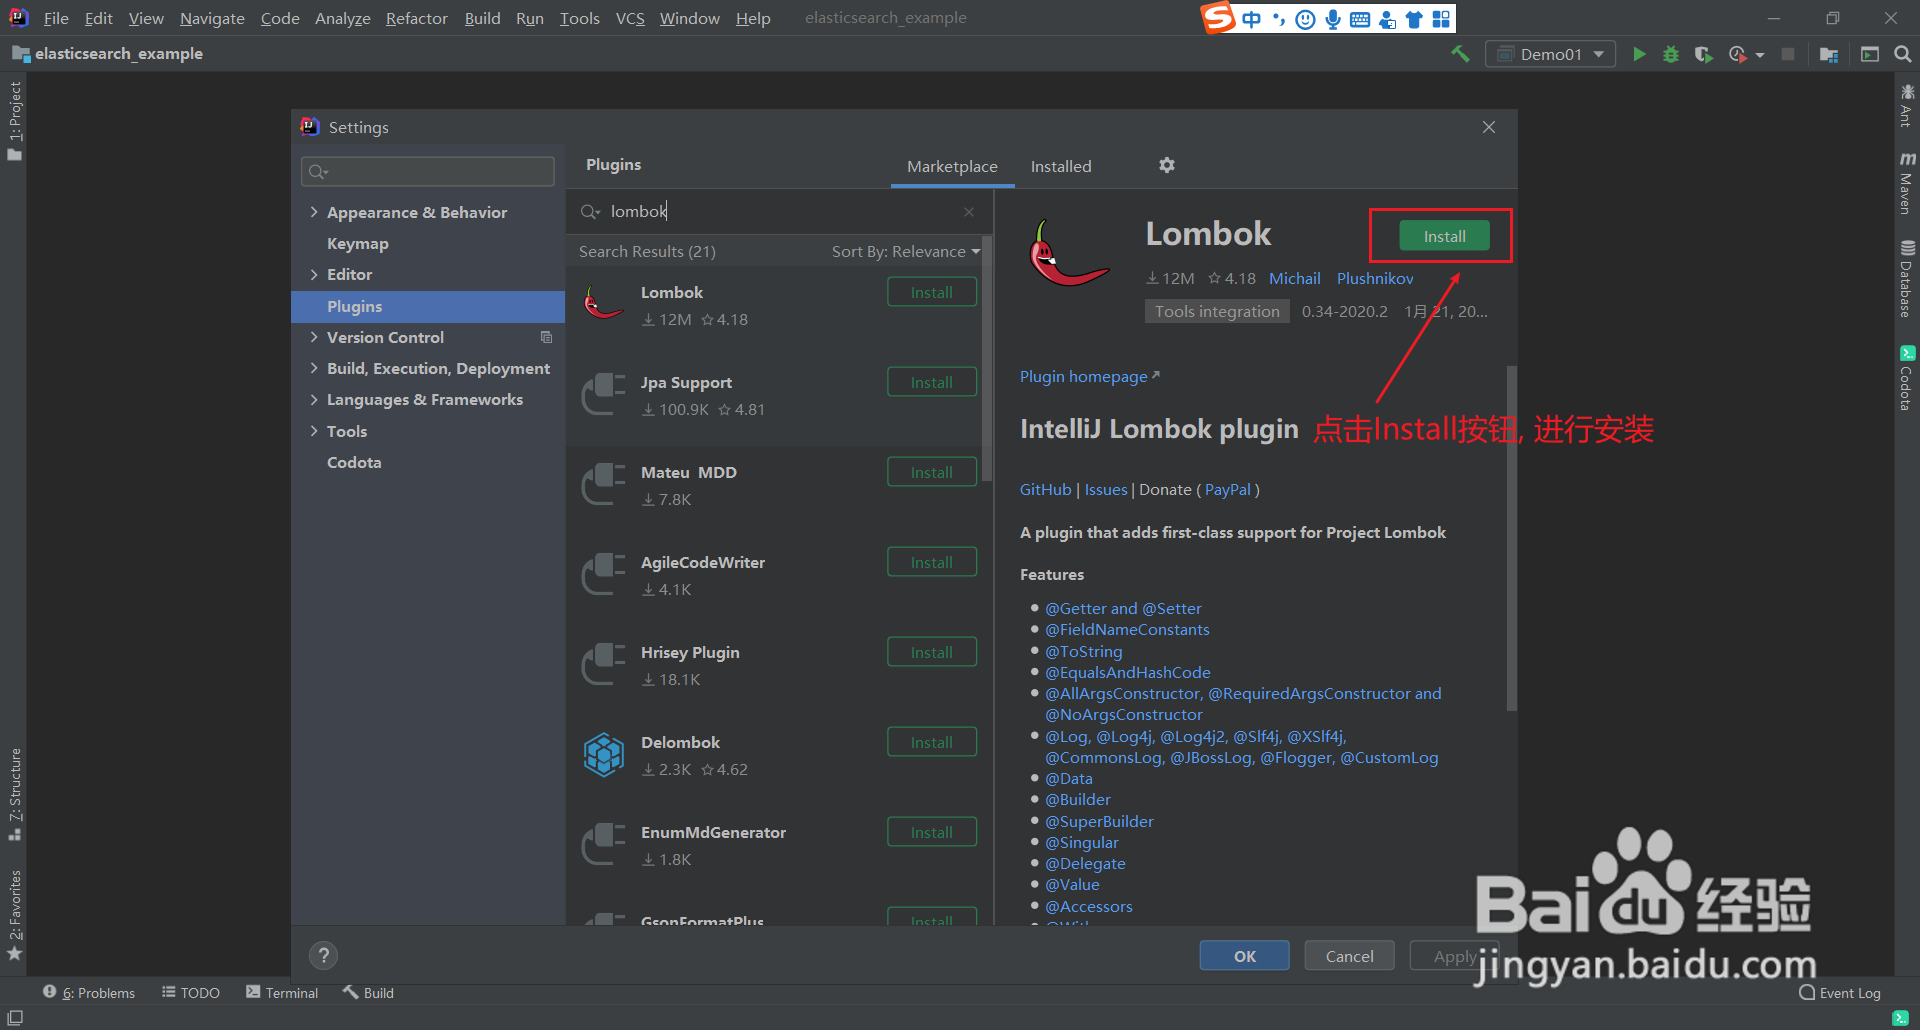
Task: Install the Delombok plugin
Action: tap(931, 742)
